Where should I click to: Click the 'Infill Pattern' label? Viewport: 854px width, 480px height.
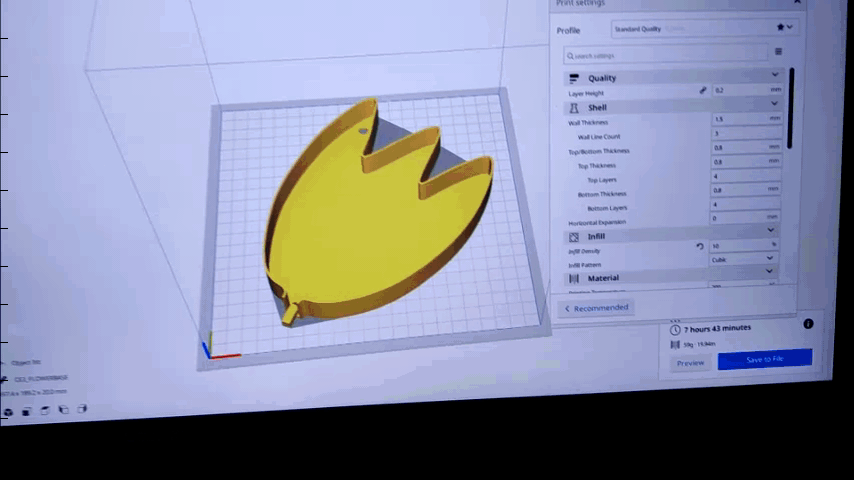pos(584,265)
